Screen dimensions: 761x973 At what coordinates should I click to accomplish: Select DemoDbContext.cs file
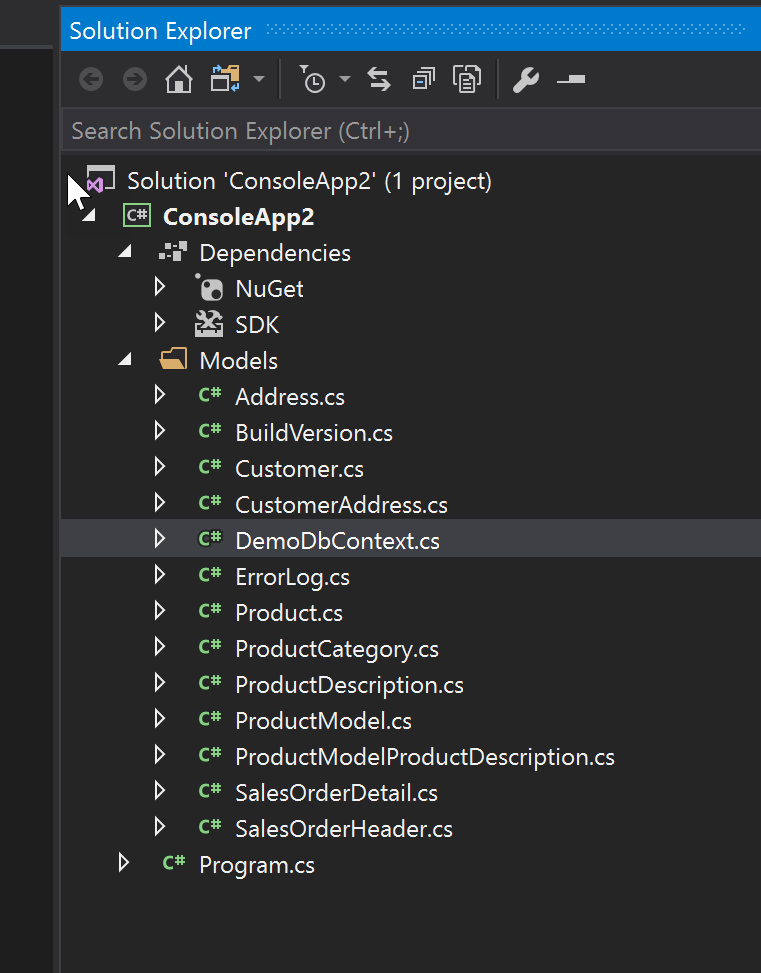tap(338, 541)
